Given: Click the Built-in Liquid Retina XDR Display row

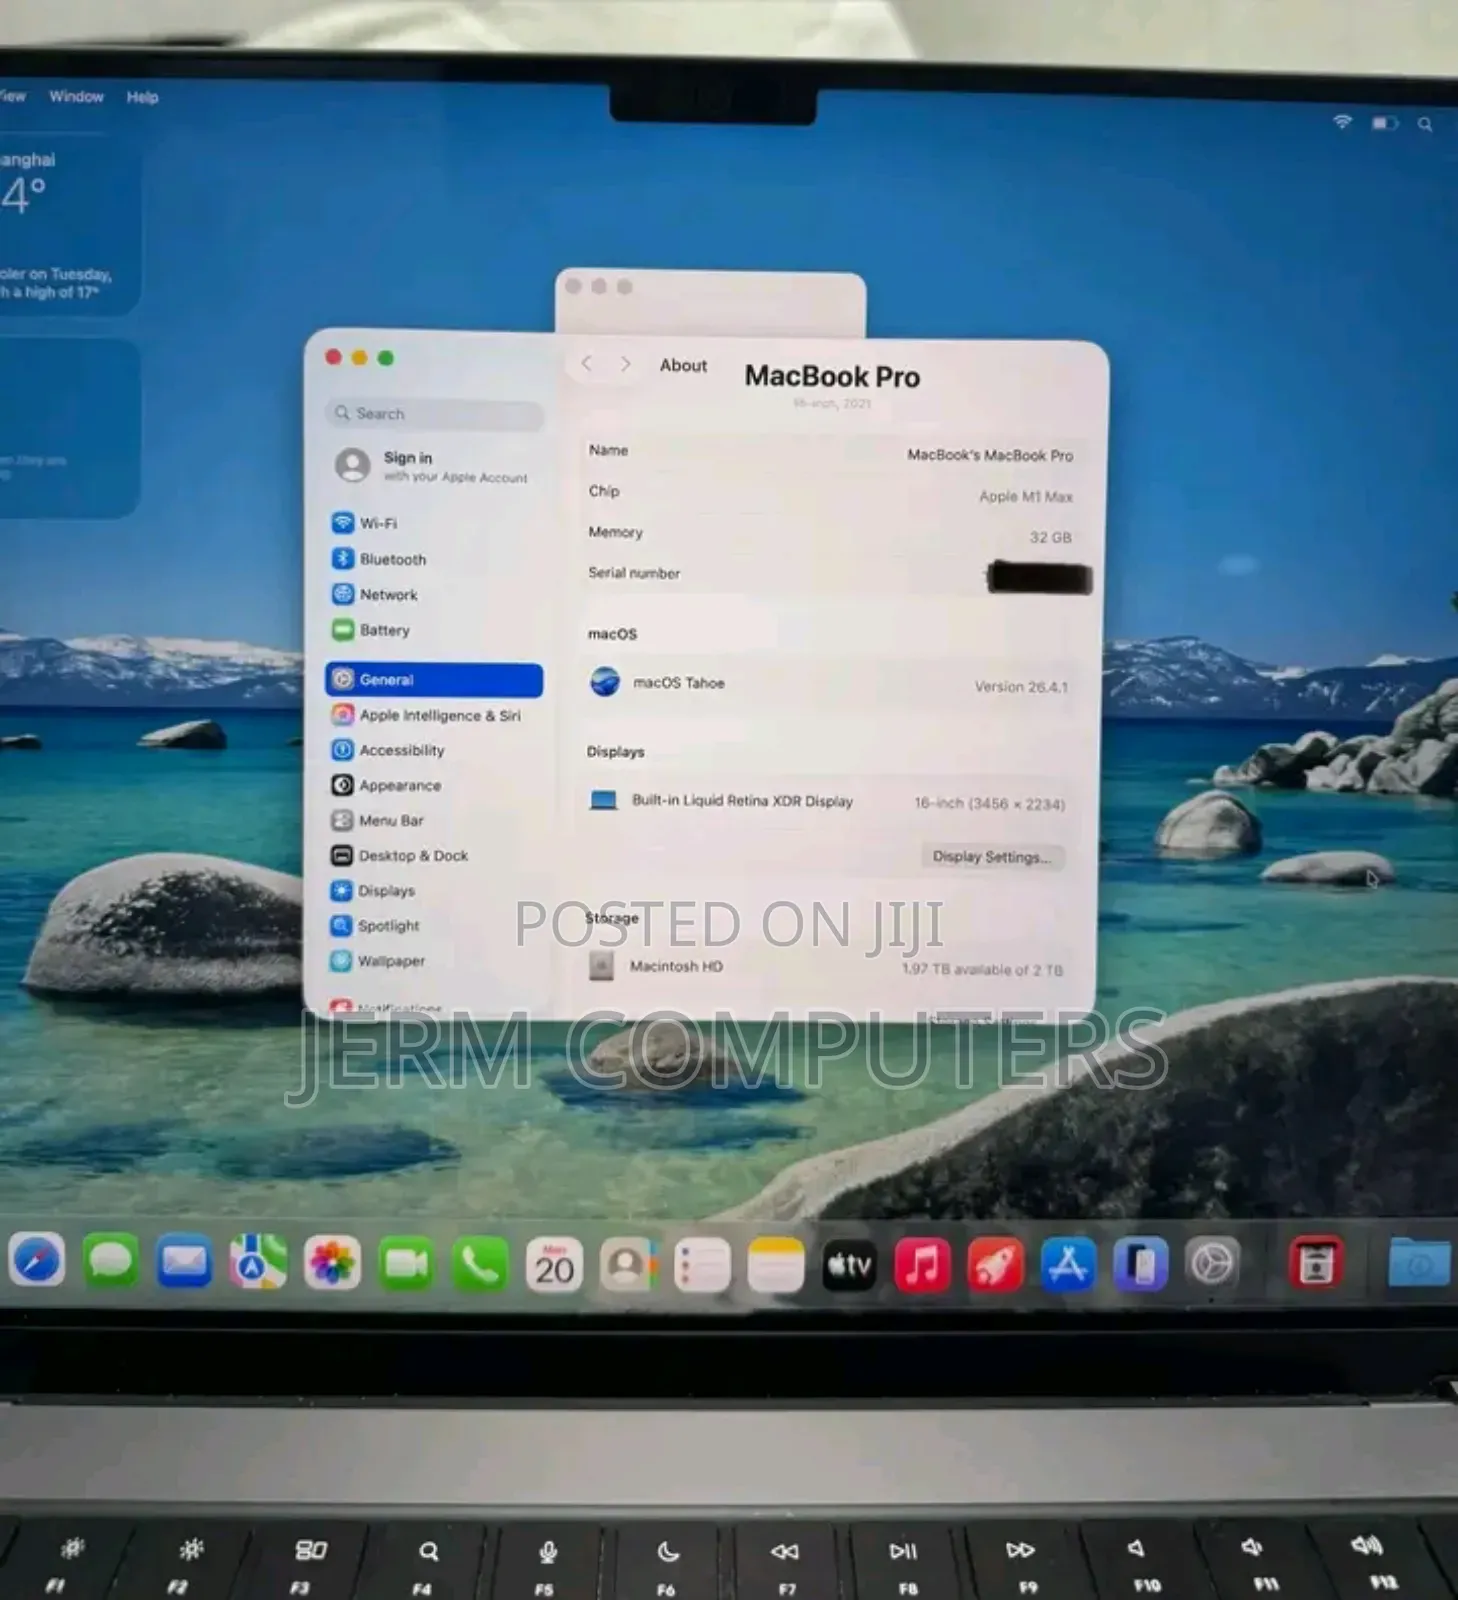Looking at the screenshot, I should tap(827, 802).
